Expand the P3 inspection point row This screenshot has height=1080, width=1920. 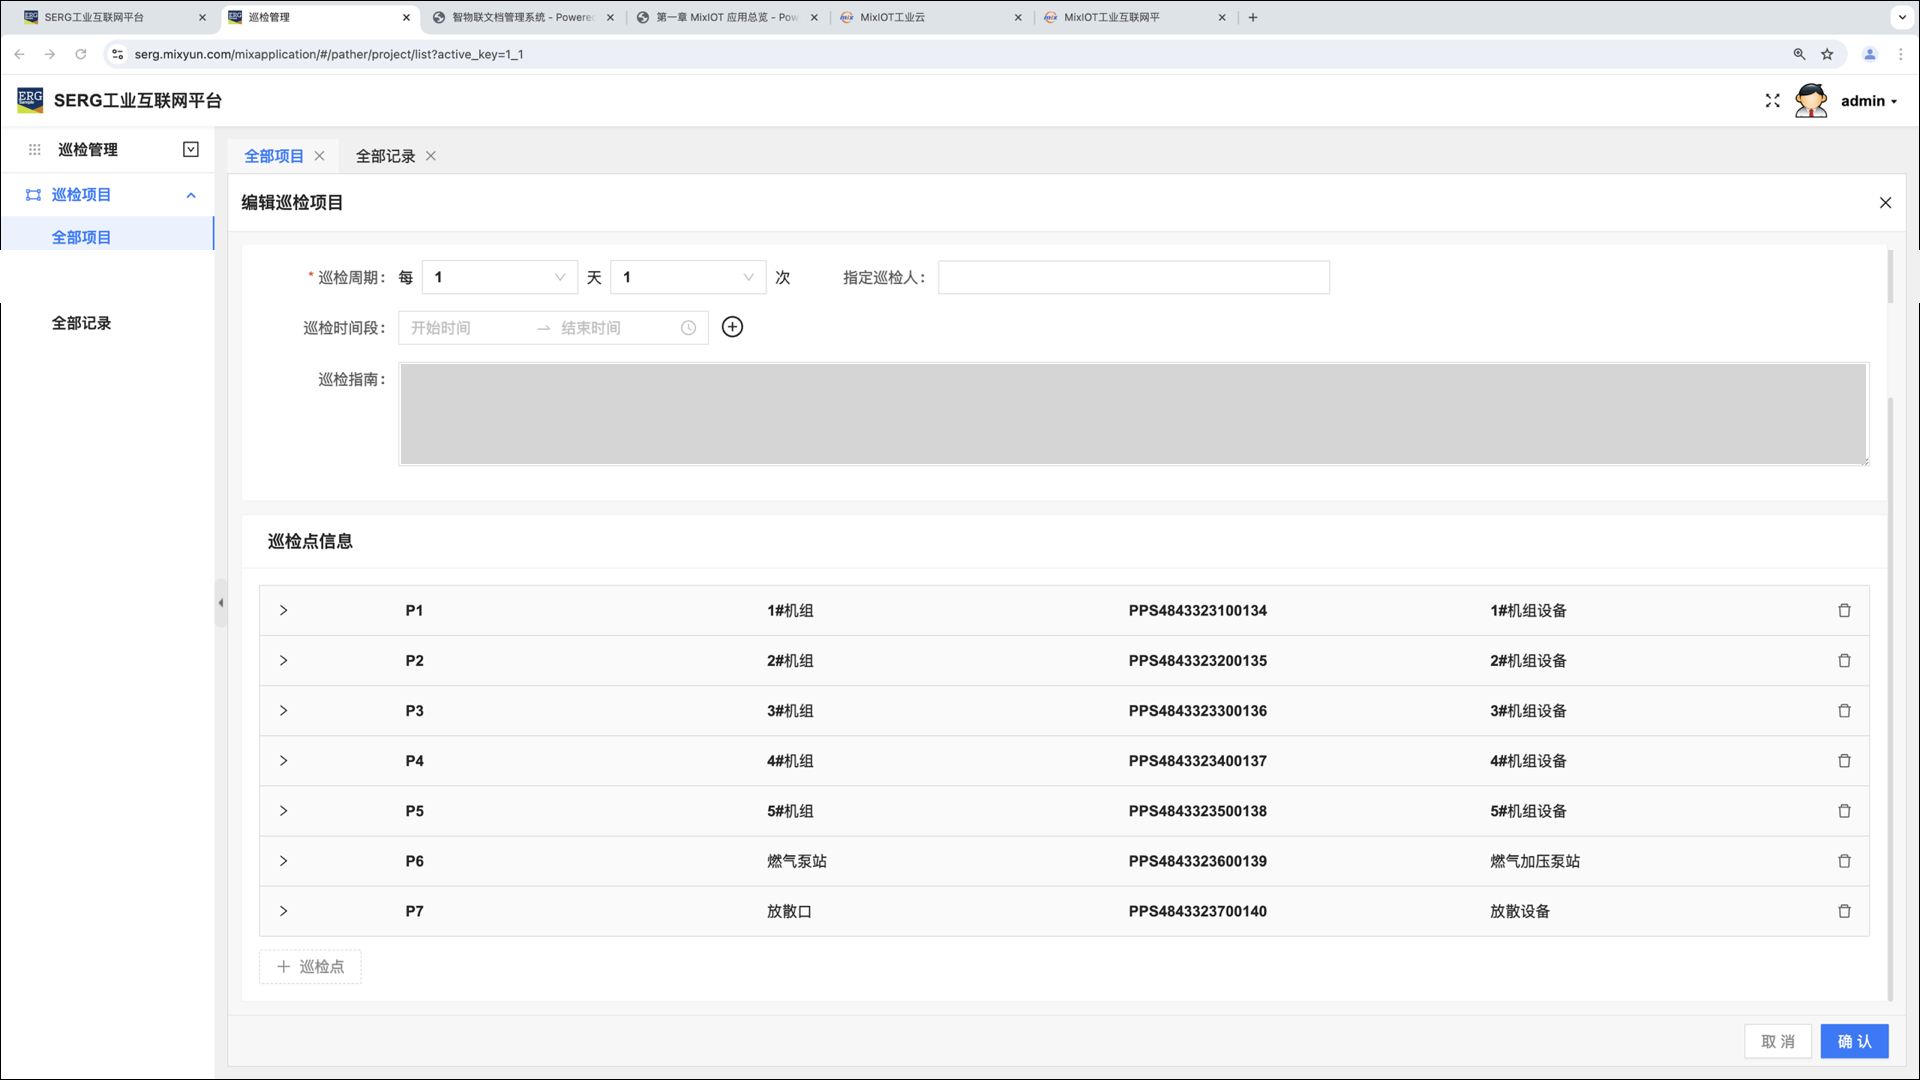click(283, 711)
